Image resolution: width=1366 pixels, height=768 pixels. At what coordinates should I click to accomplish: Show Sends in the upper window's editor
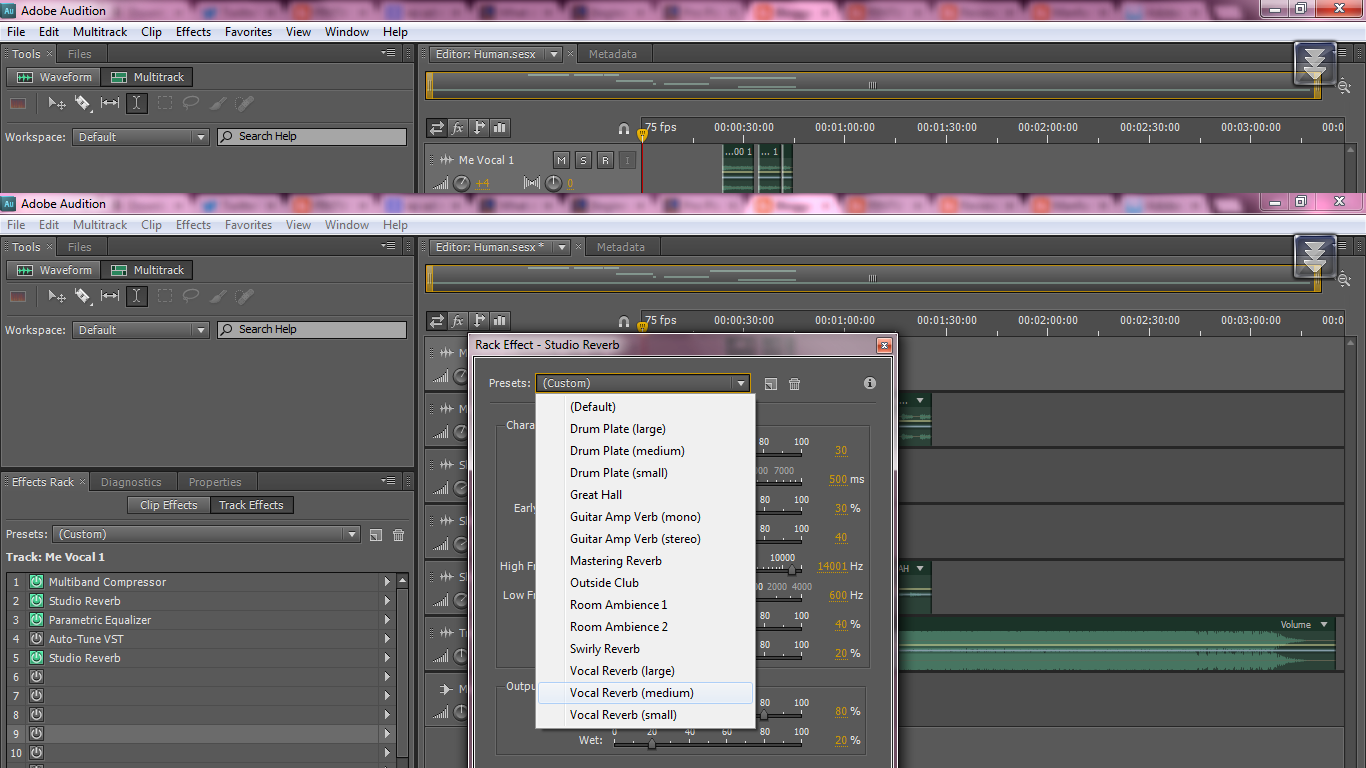pyautogui.click(x=479, y=128)
